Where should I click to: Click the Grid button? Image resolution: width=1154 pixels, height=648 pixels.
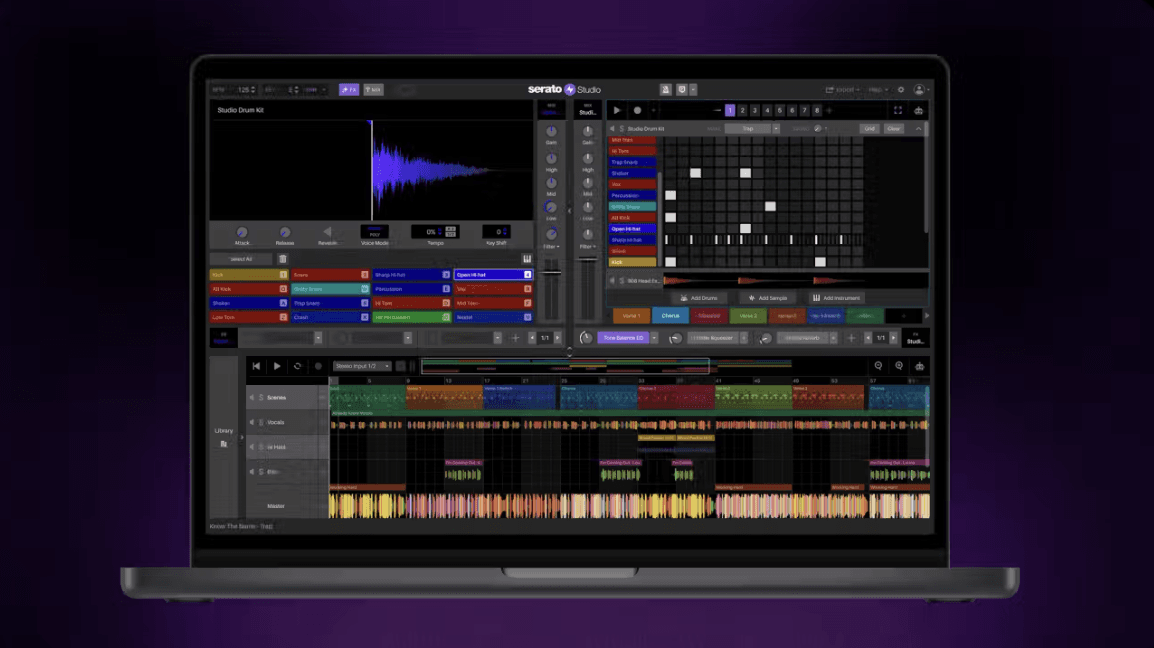pyautogui.click(x=869, y=129)
